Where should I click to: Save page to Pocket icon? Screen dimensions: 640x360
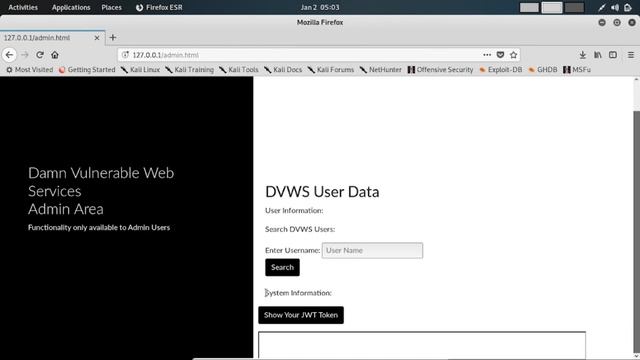click(500, 55)
